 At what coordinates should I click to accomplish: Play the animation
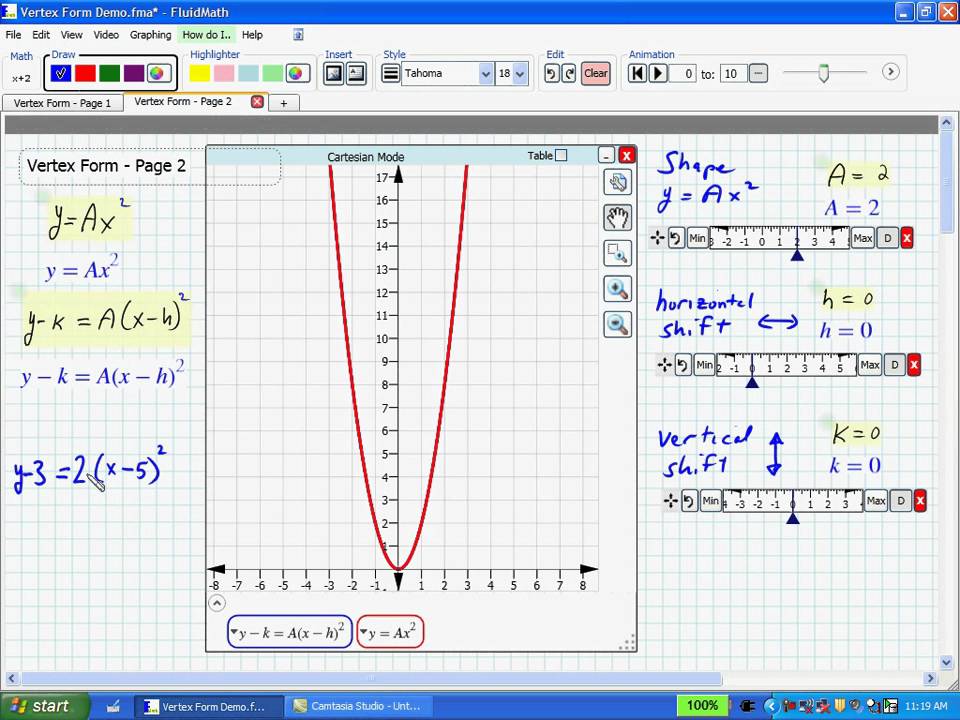click(x=658, y=73)
